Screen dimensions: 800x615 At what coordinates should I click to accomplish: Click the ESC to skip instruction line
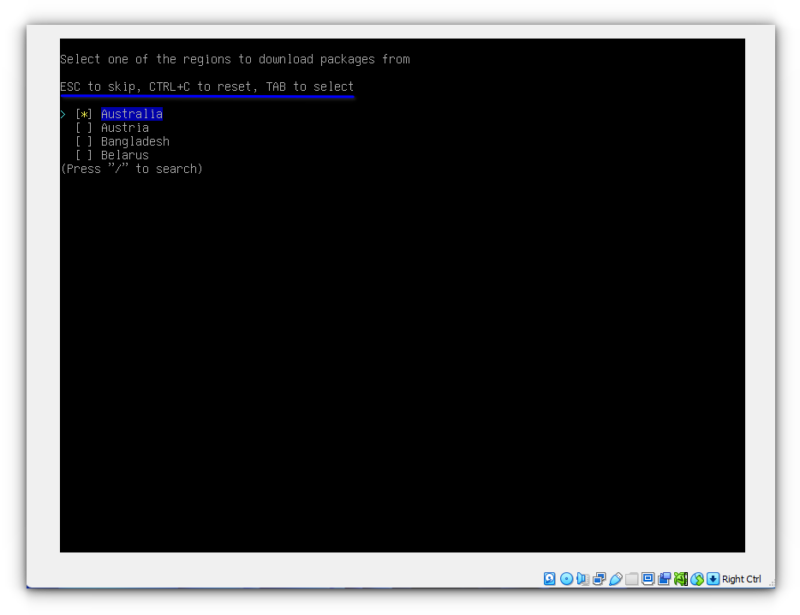coord(207,86)
